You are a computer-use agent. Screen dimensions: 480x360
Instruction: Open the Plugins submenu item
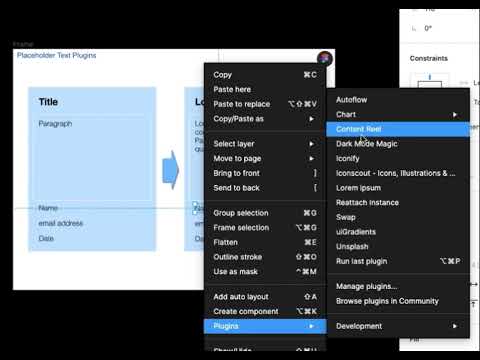265,326
